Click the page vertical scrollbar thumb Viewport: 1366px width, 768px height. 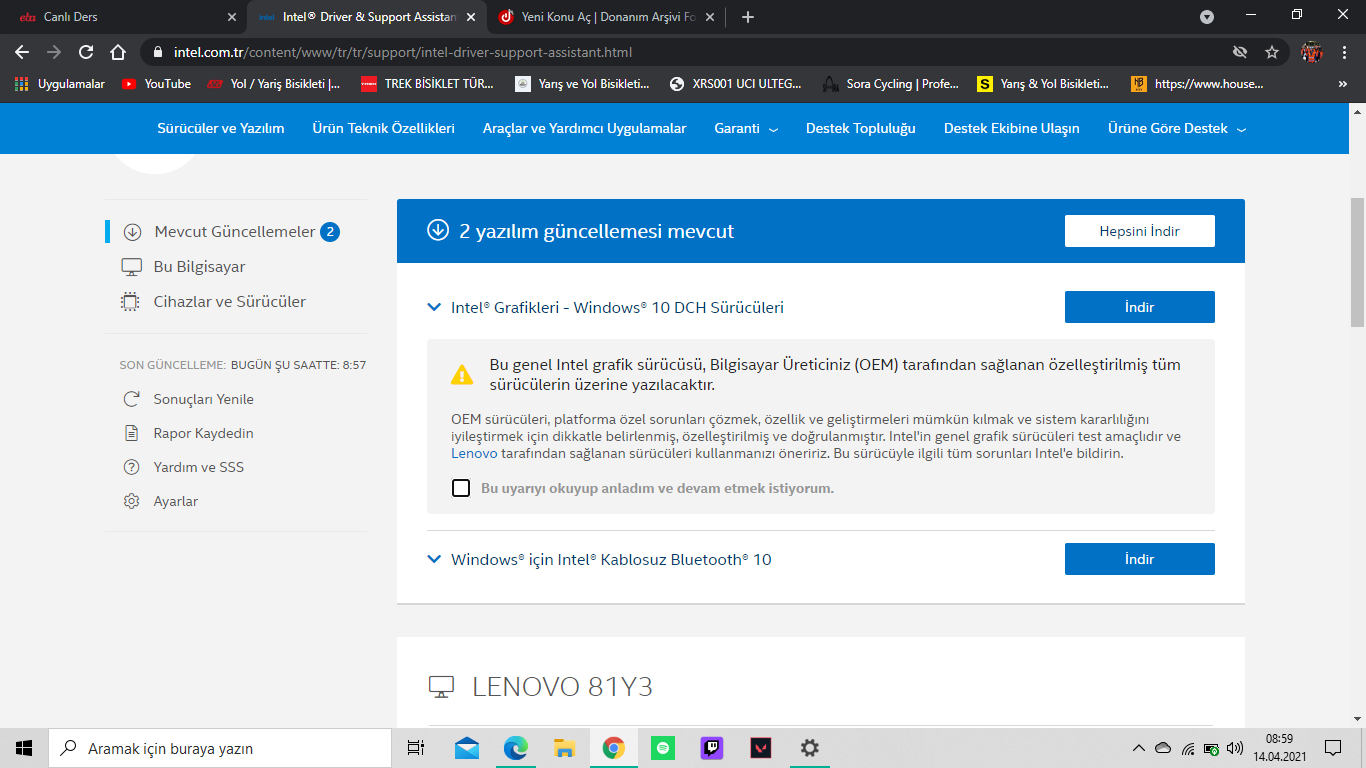(1357, 262)
